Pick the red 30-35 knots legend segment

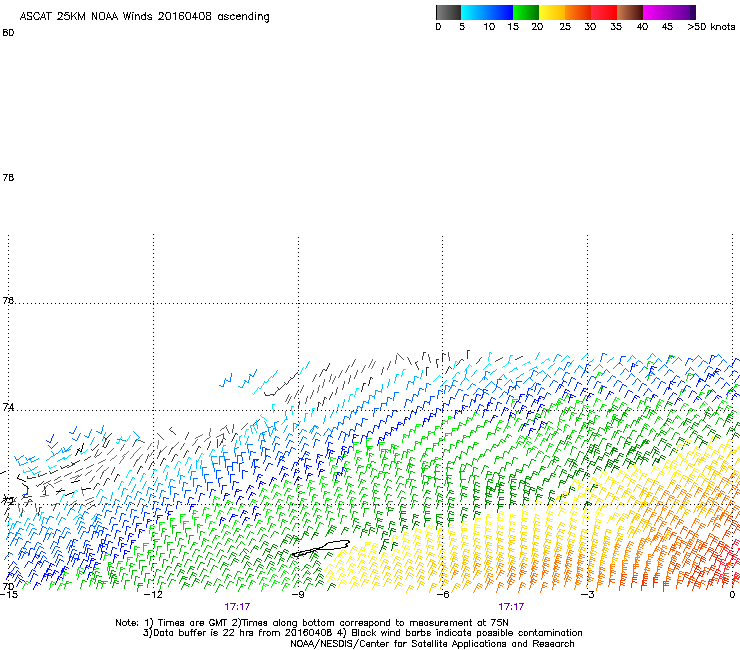[604, 12]
